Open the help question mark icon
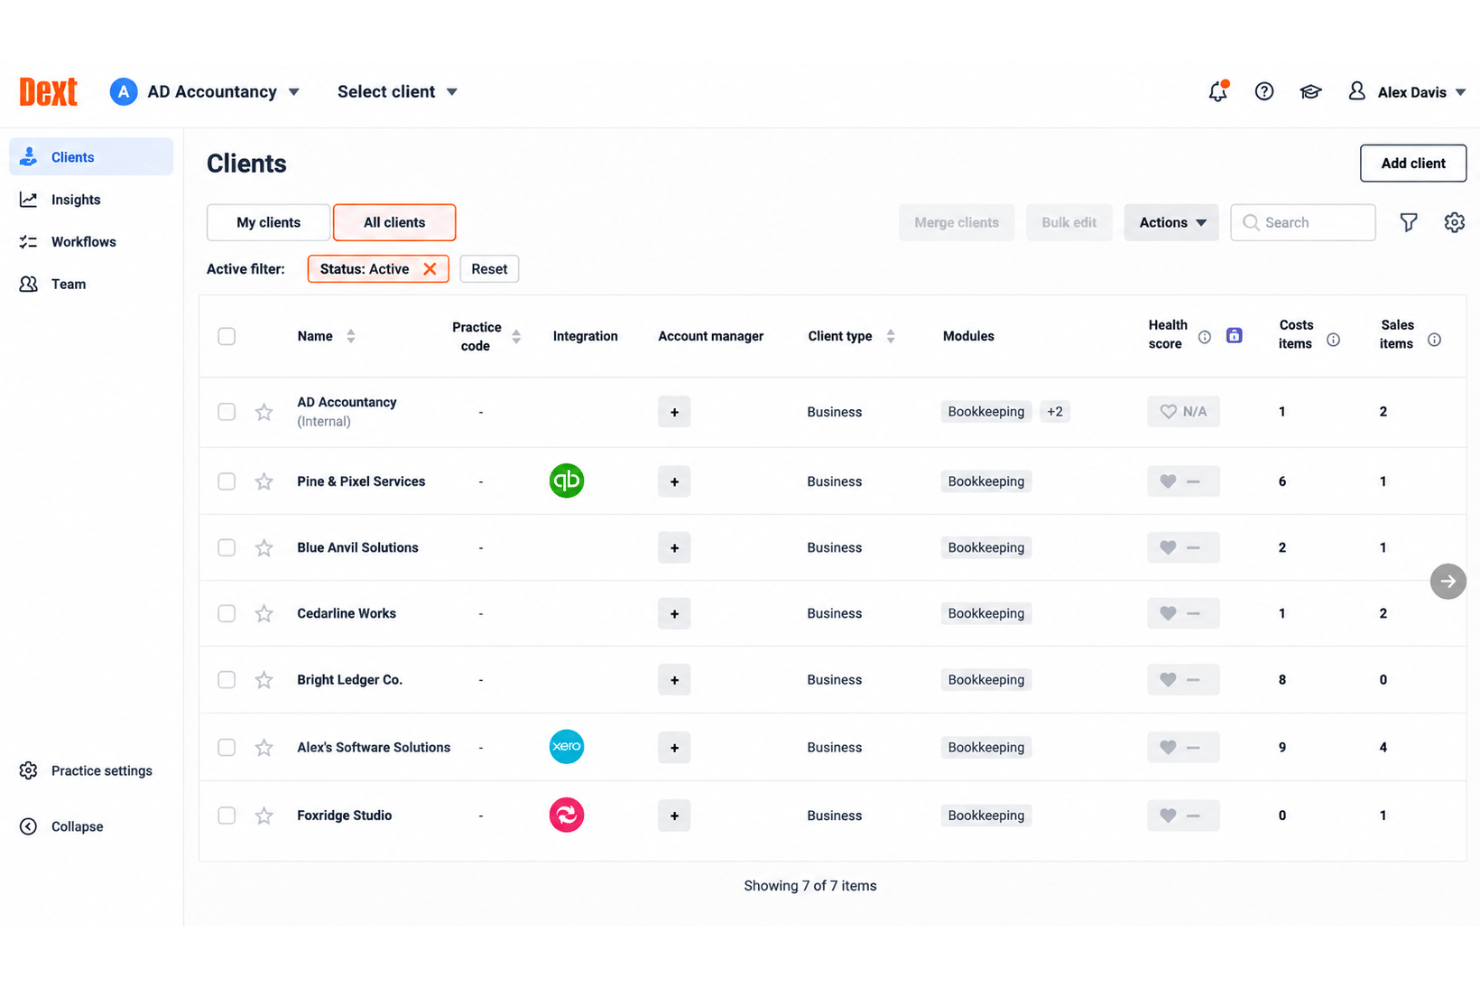This screenshot has height=987, width=1480. pyautogui.click(x=1264, y=91)
